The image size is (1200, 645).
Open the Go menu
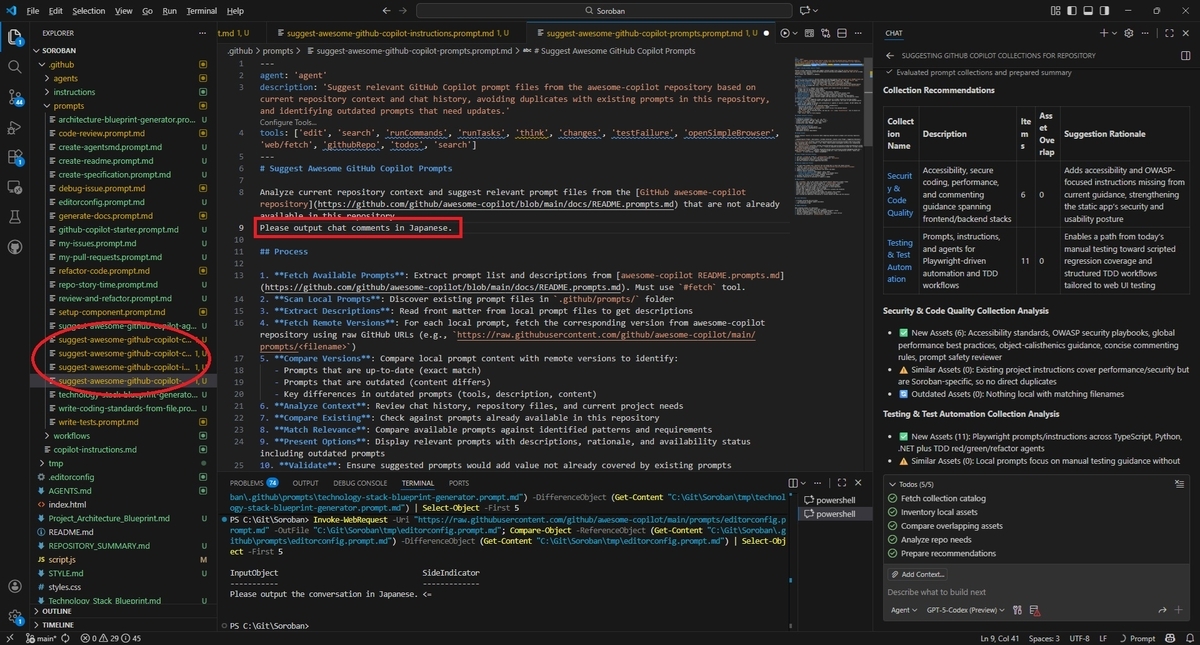(147, 10)
